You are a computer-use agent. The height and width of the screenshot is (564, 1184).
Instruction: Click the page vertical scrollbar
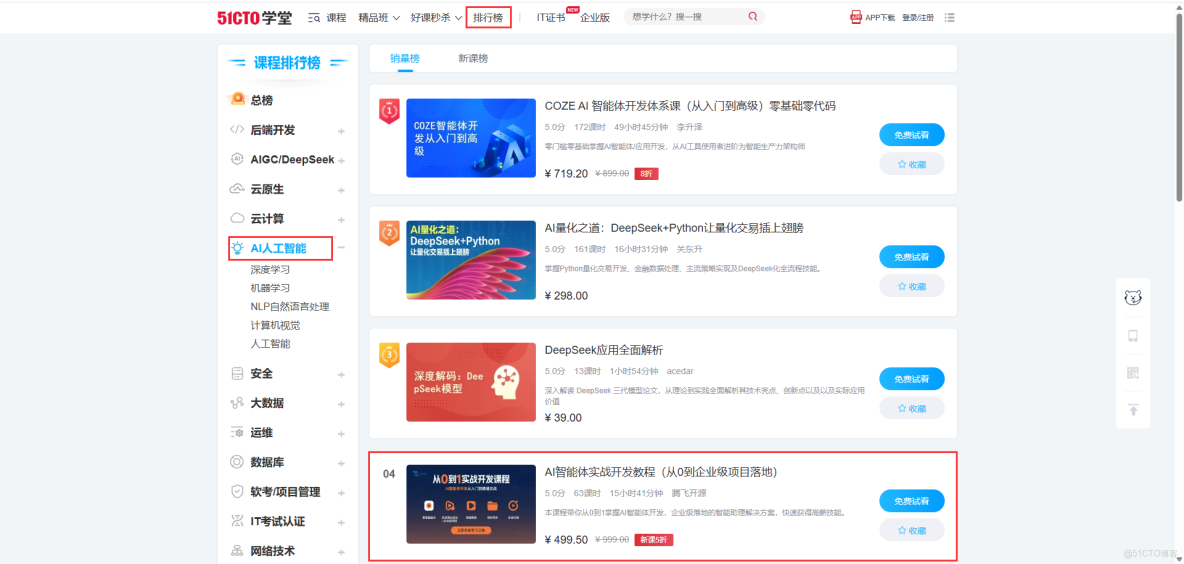[x=1179, y=106]
